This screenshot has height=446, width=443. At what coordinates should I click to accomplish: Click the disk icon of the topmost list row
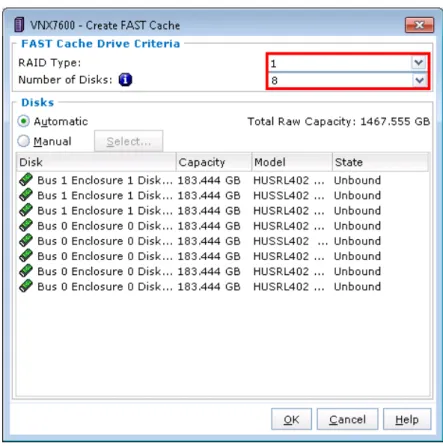[26, 180]
